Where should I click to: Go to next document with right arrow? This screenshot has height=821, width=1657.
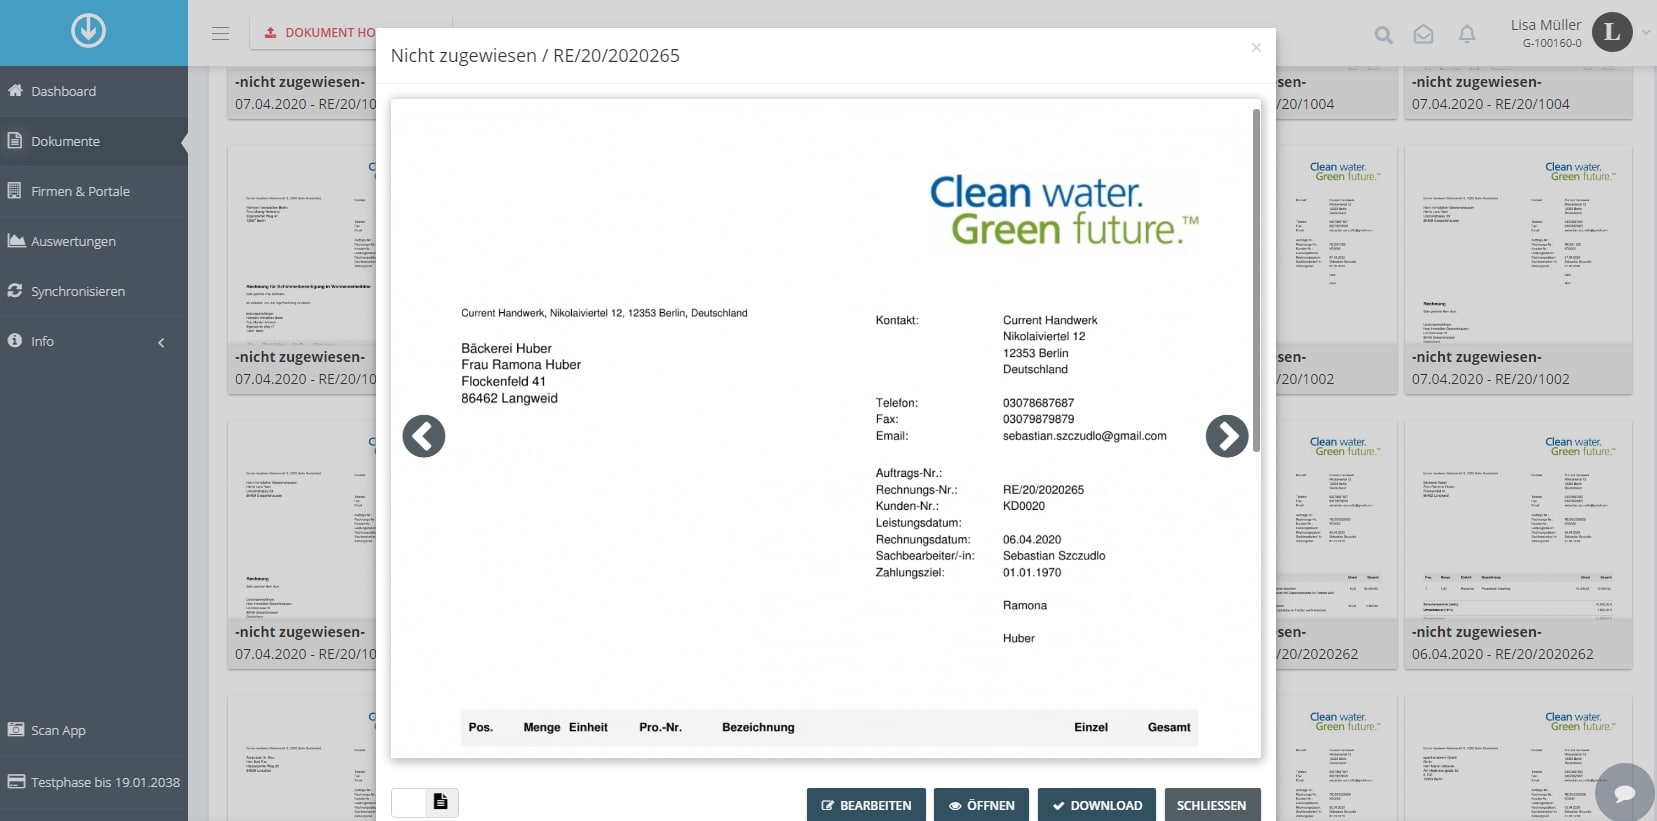[x=1227, y=436]
